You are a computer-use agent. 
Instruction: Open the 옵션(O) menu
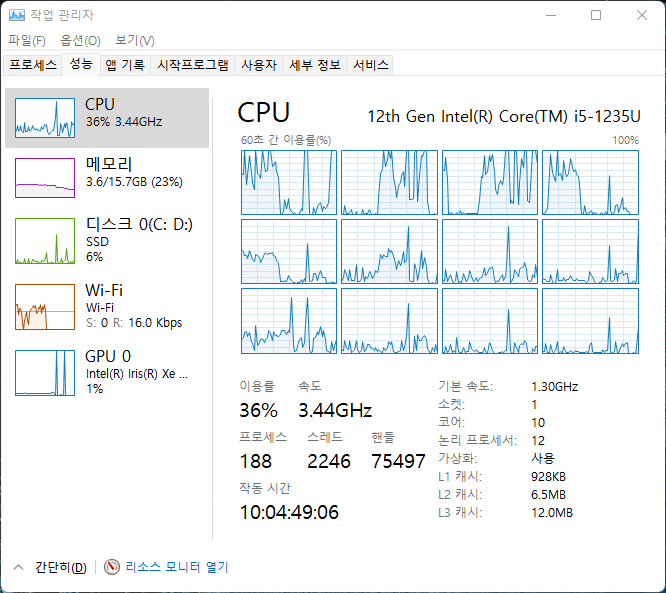click(x=80, y=40)
